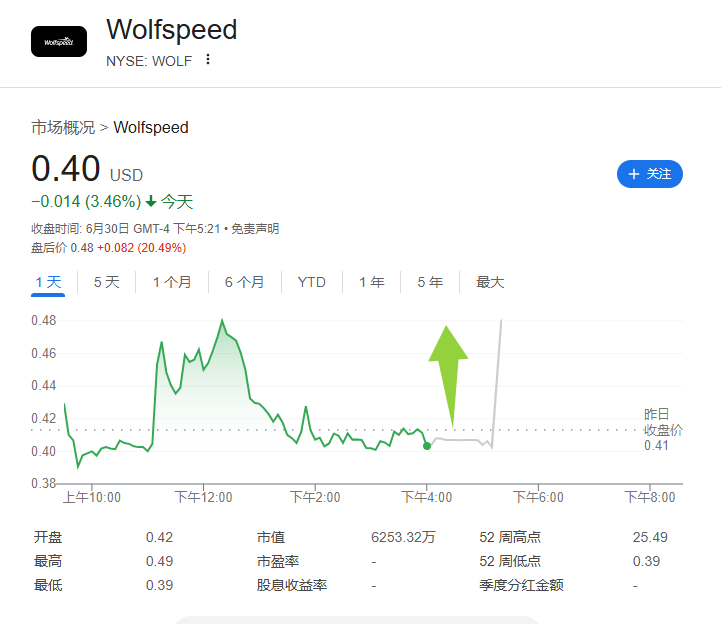Screen dimensions: 721x624
Task: Open the 免责声明 disclaimer link
Action: tap(255, 229)
